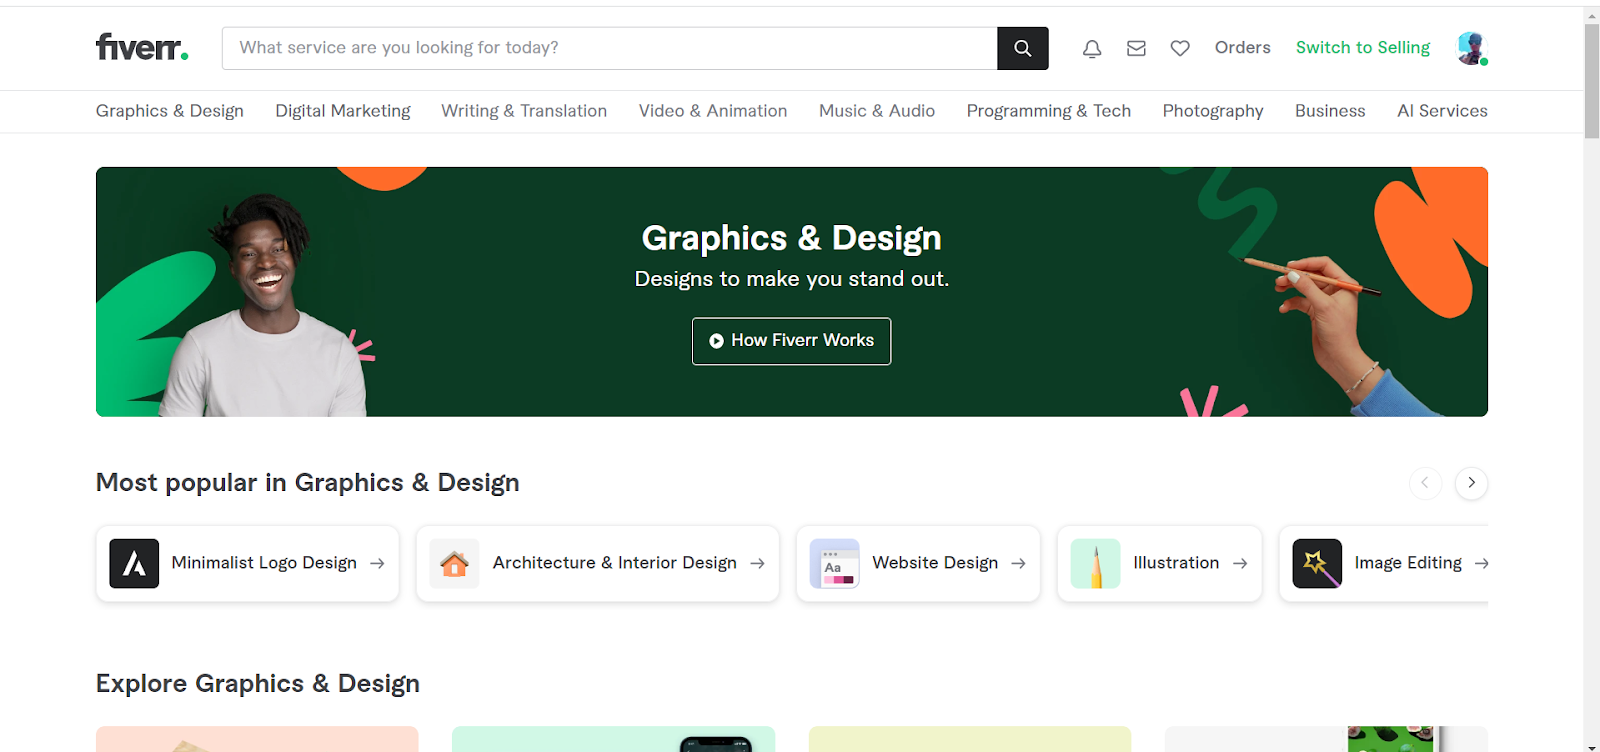The width and height of the screenshot is (1600, 752).
Task: Click the Orders link
Action: tap(1242, 48)
